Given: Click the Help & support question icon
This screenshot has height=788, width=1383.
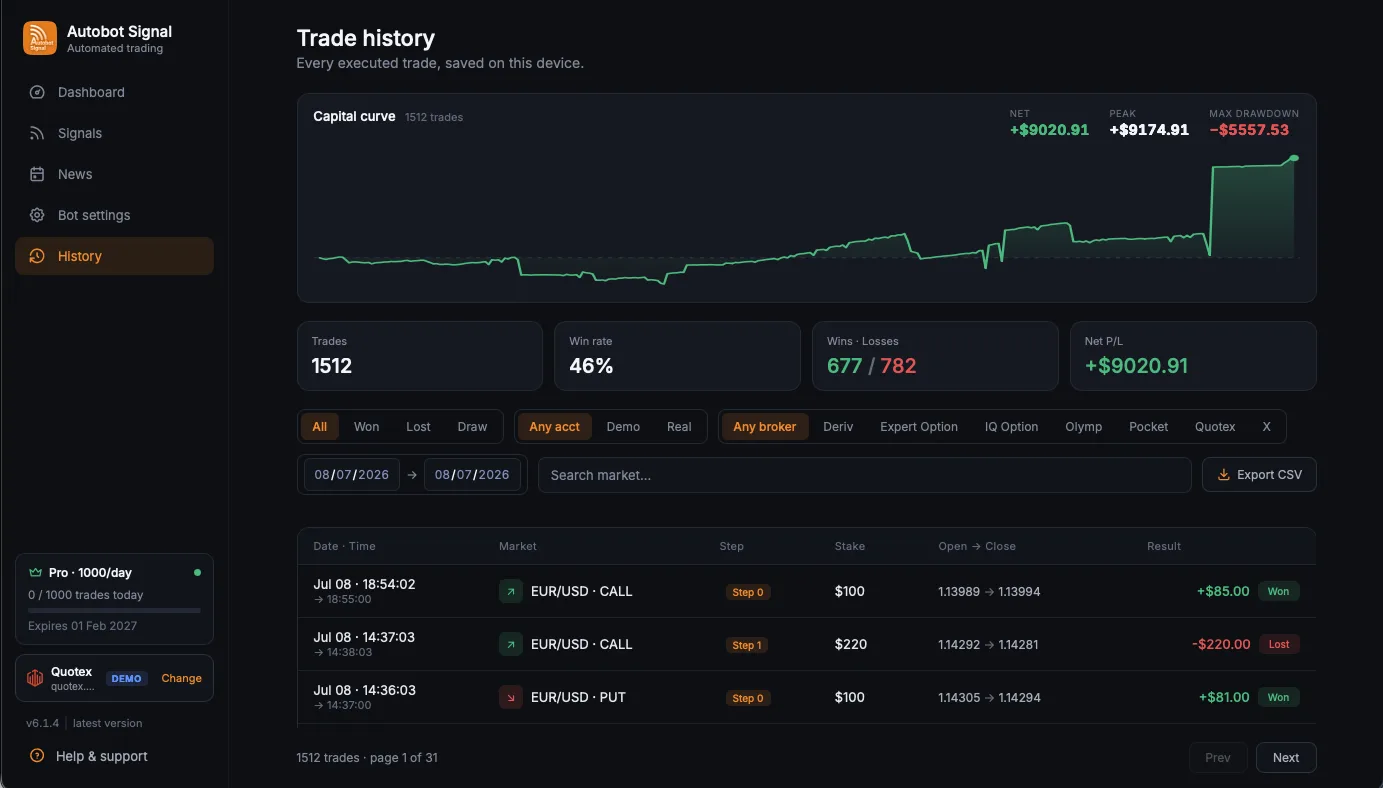Looking at the screenshot, I should click(x=37, y=756).
